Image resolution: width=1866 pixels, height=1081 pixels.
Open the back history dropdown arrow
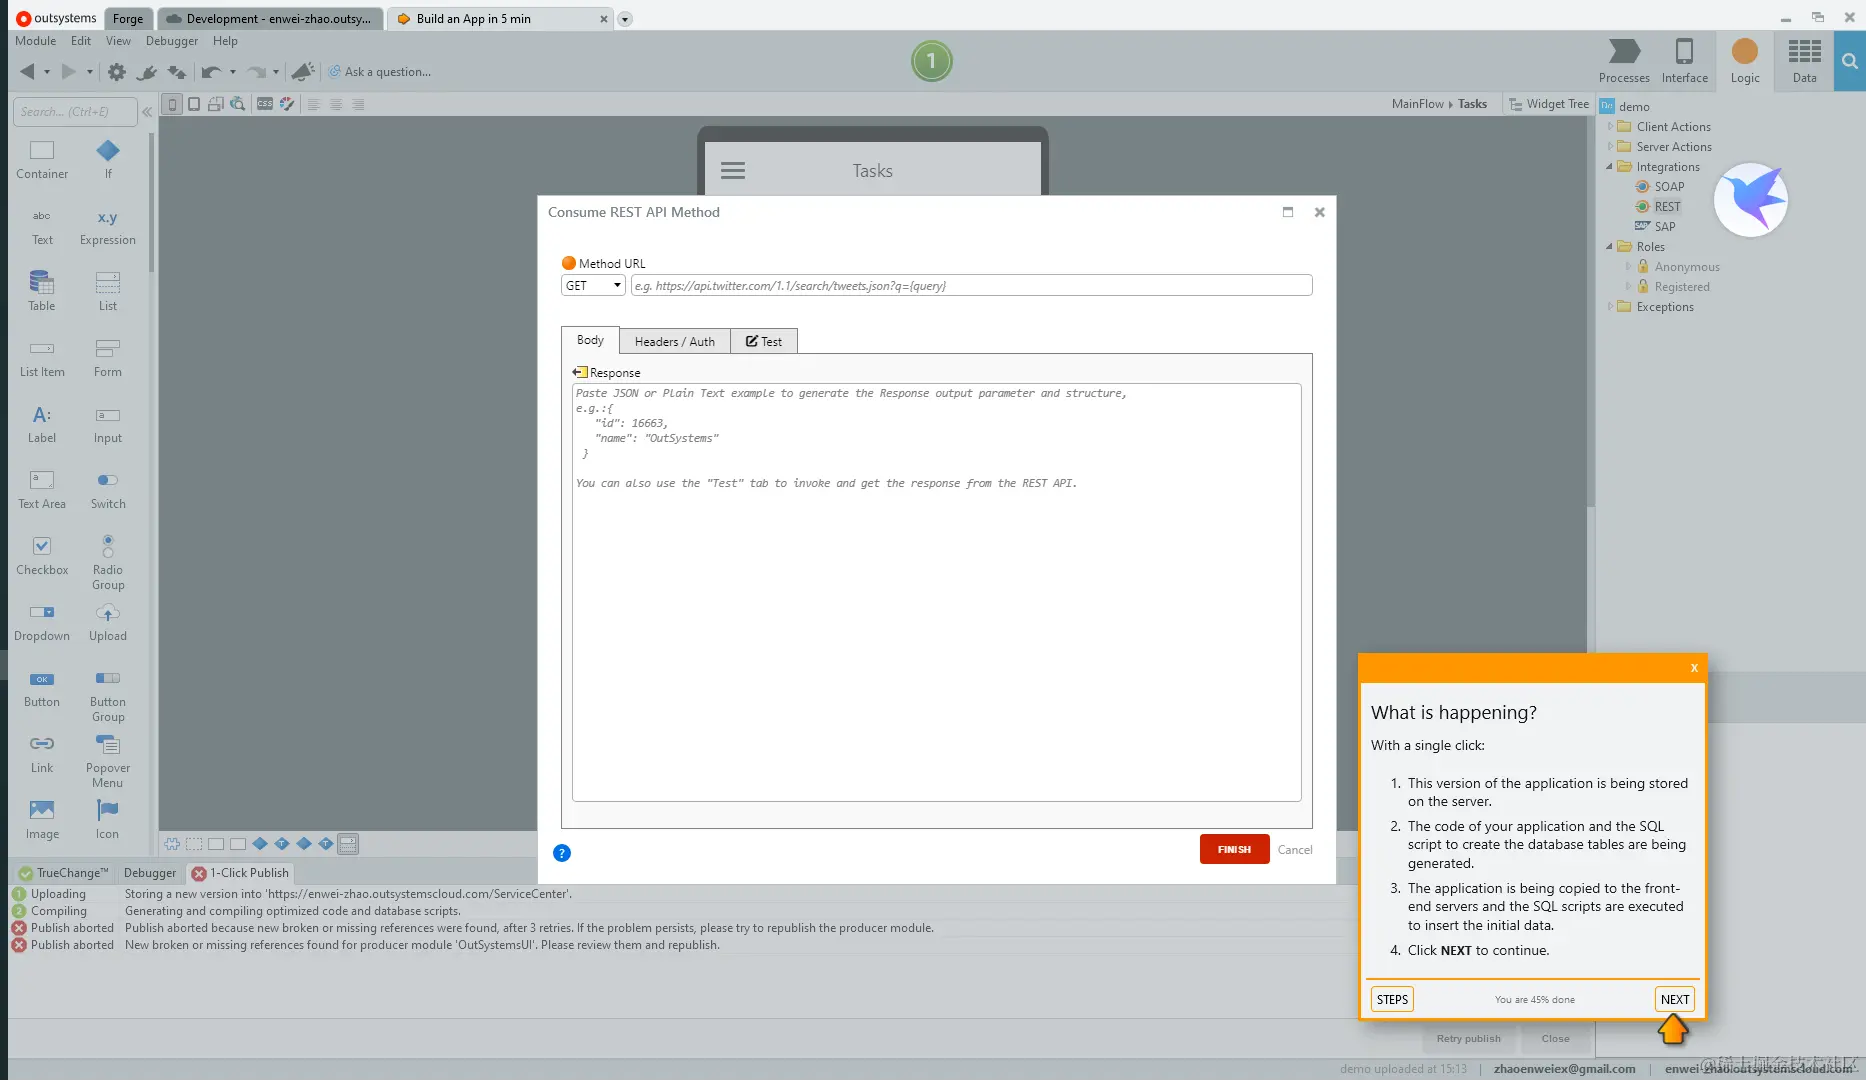click(47, 72)
